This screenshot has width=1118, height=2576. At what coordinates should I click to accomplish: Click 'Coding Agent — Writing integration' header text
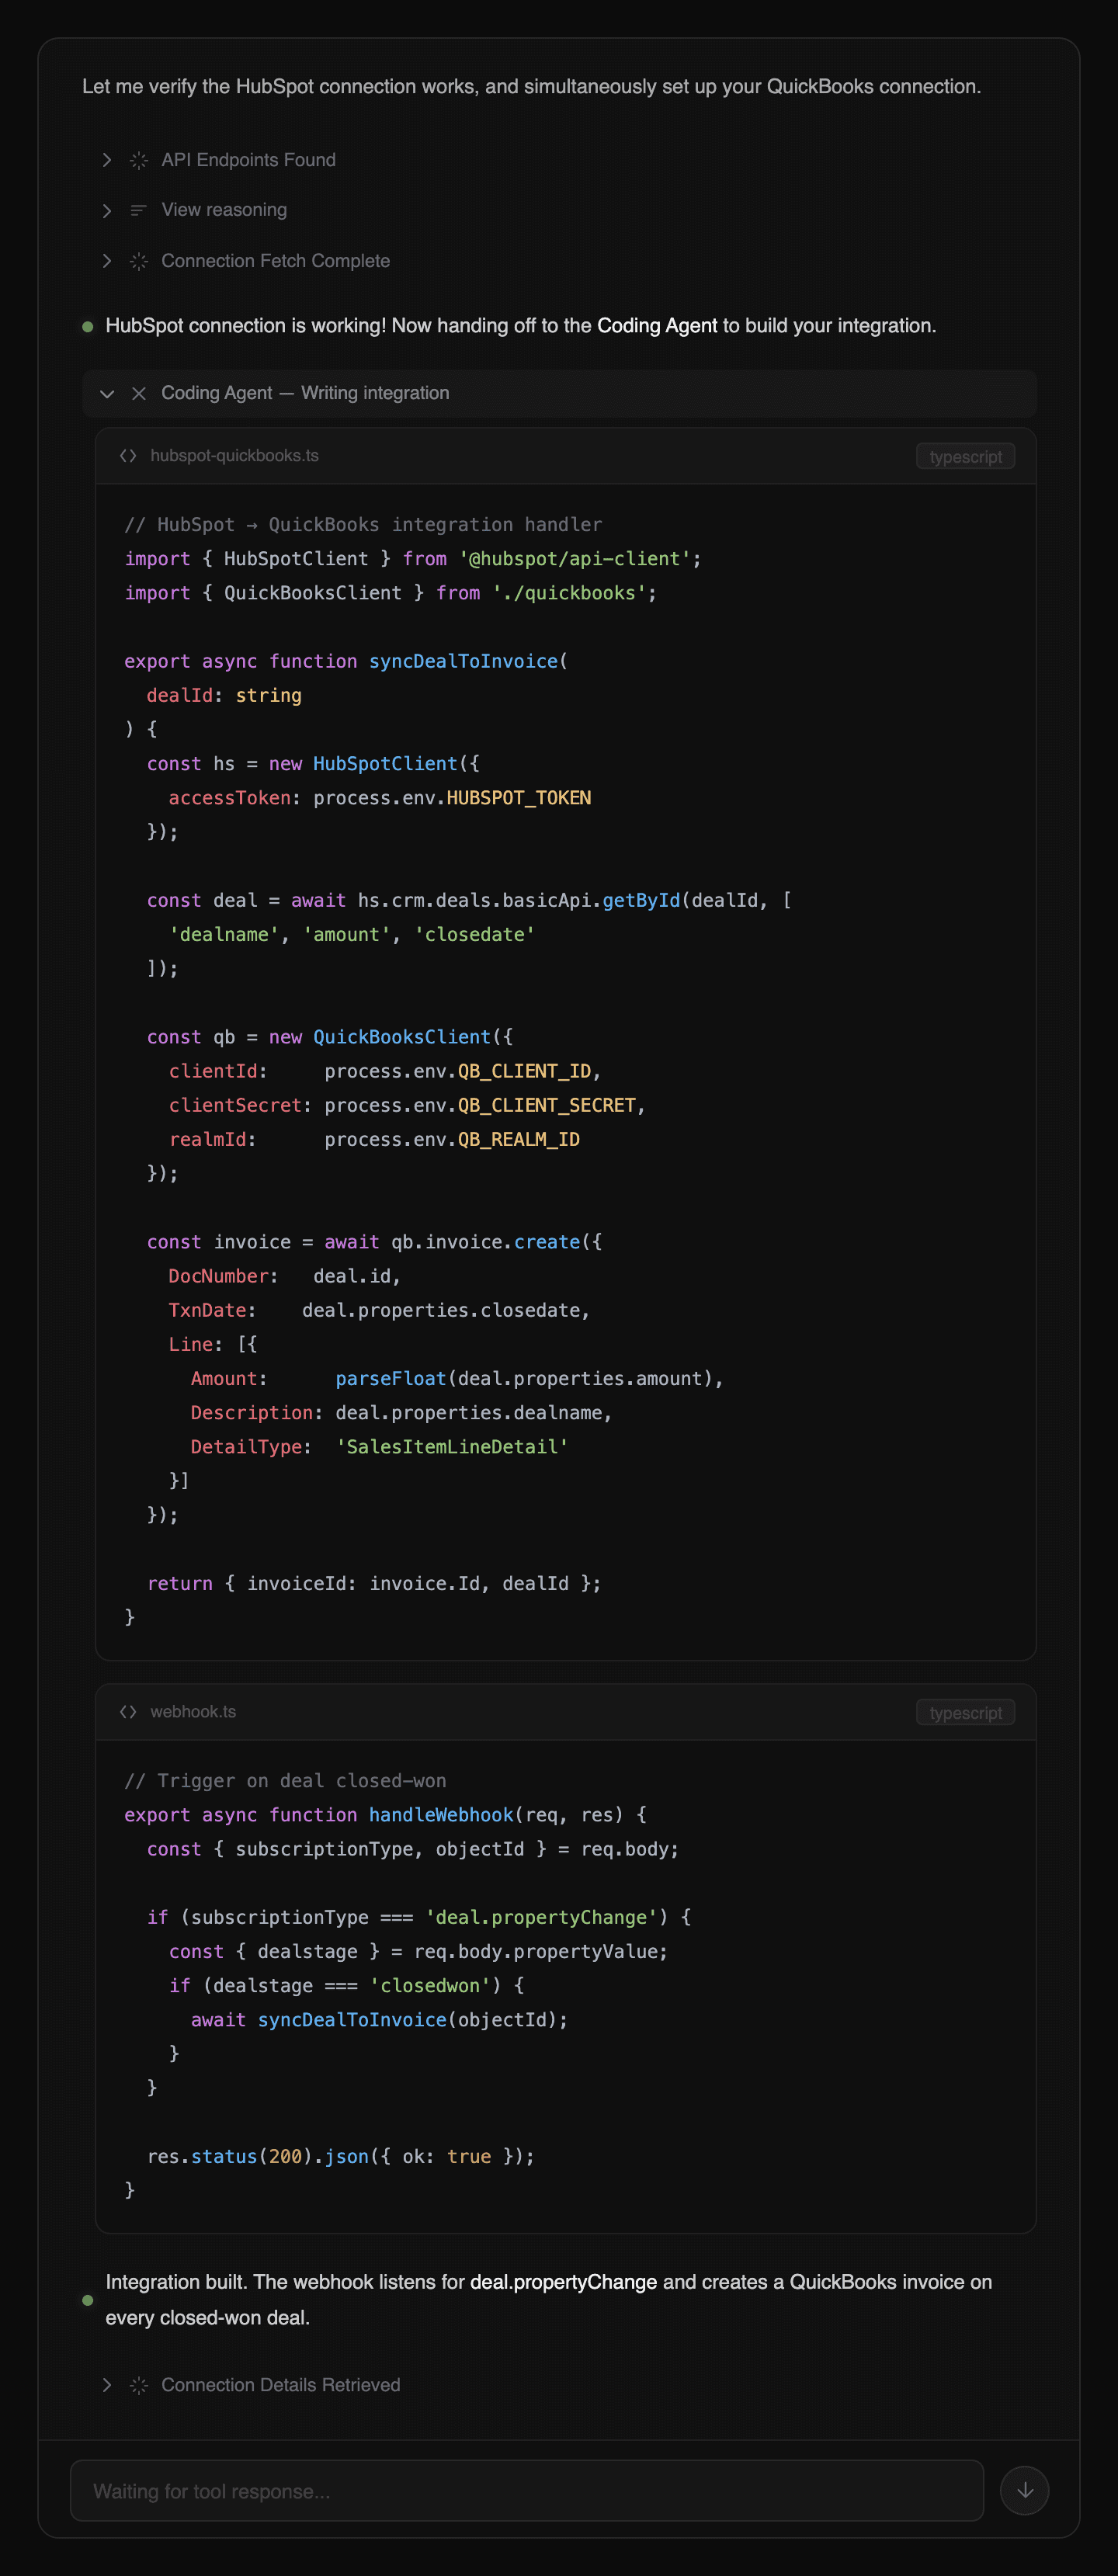click(305, 394)
